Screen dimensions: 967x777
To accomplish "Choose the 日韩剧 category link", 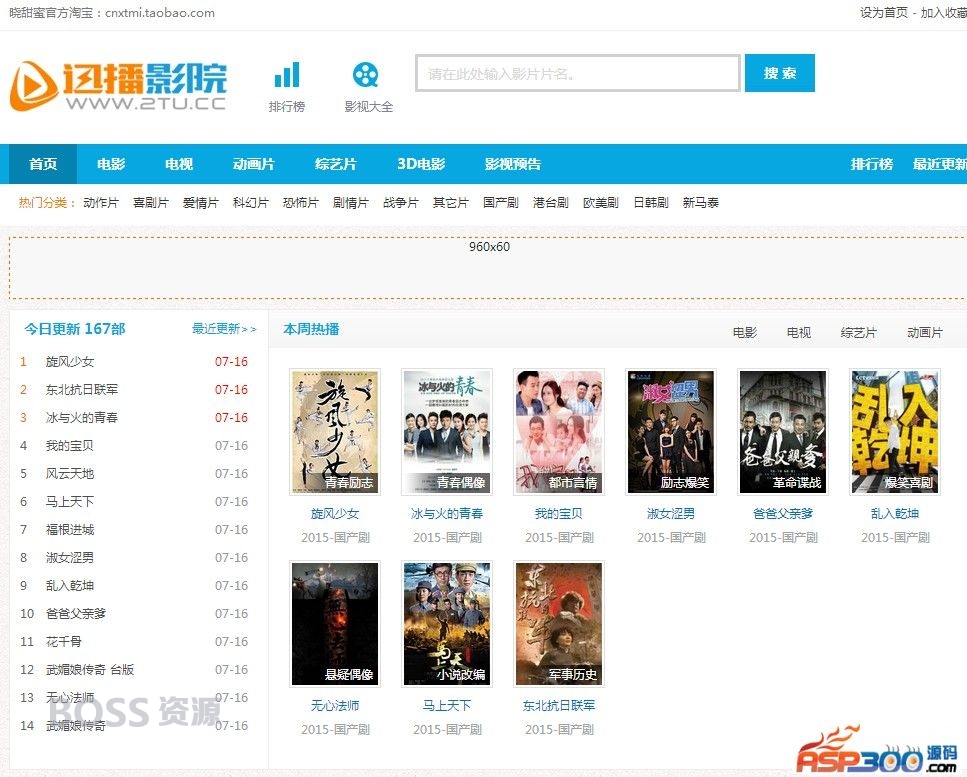I will point(651,202).
